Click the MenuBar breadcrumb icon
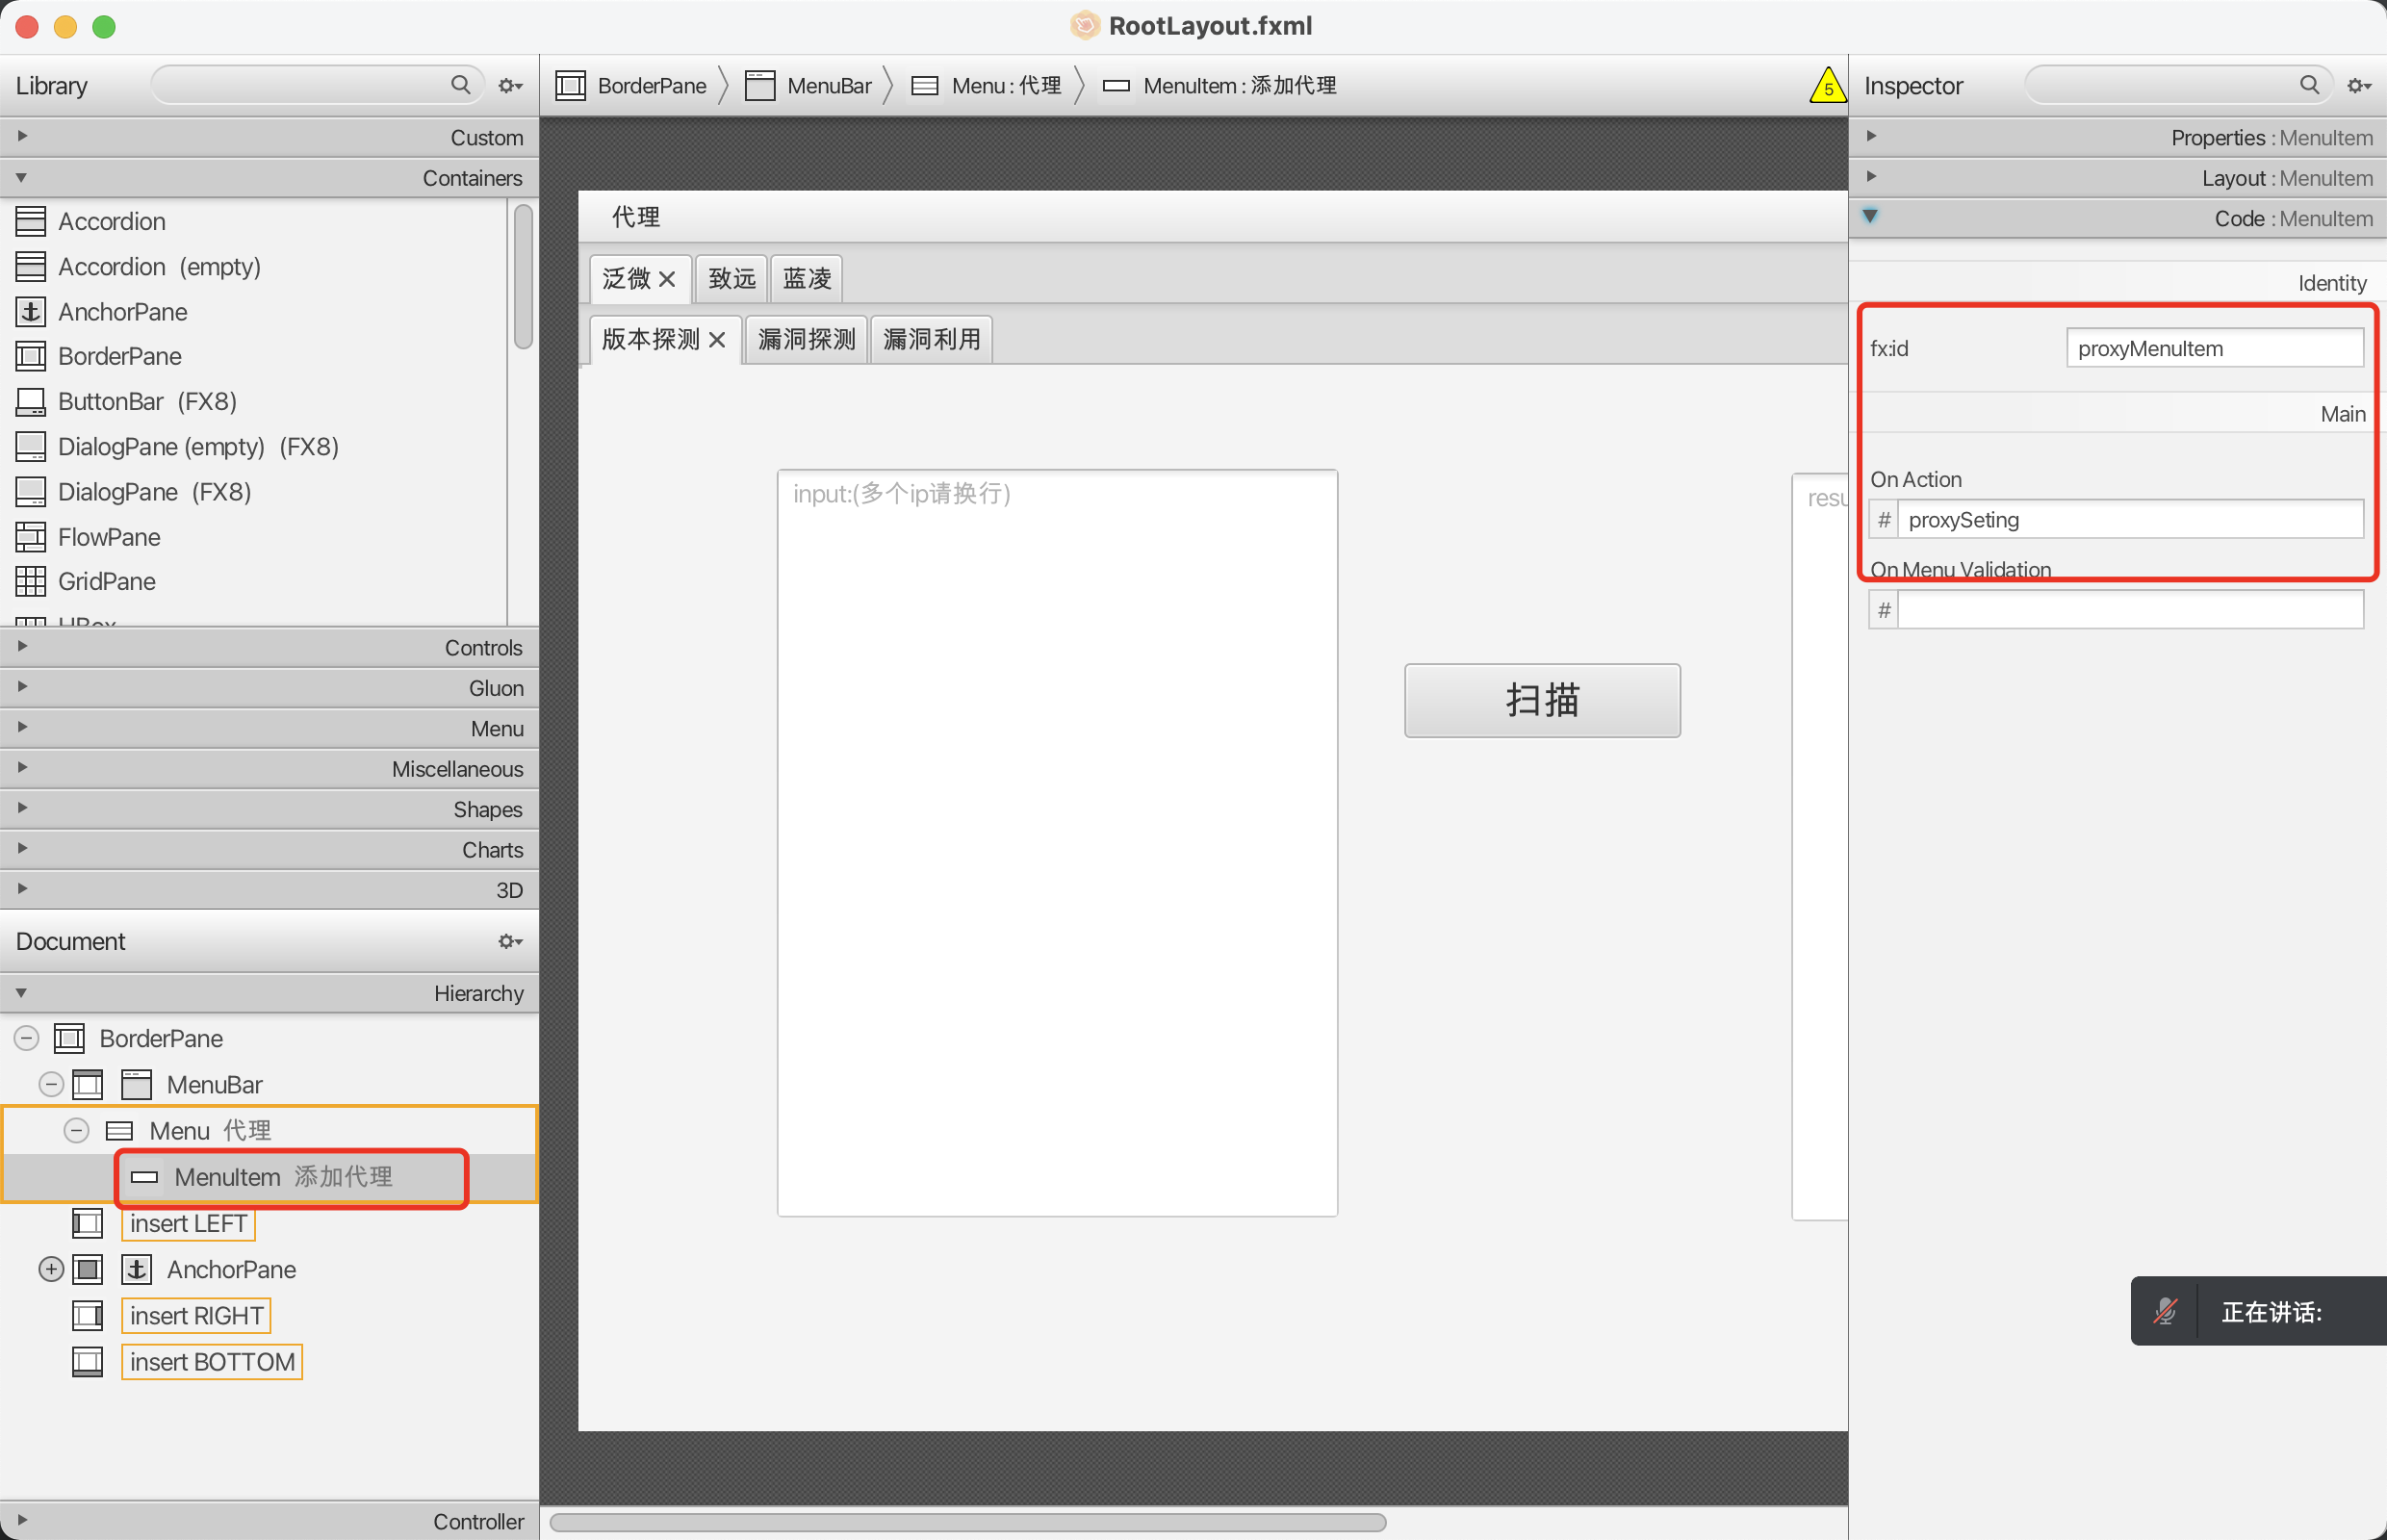 pos(760,86)
